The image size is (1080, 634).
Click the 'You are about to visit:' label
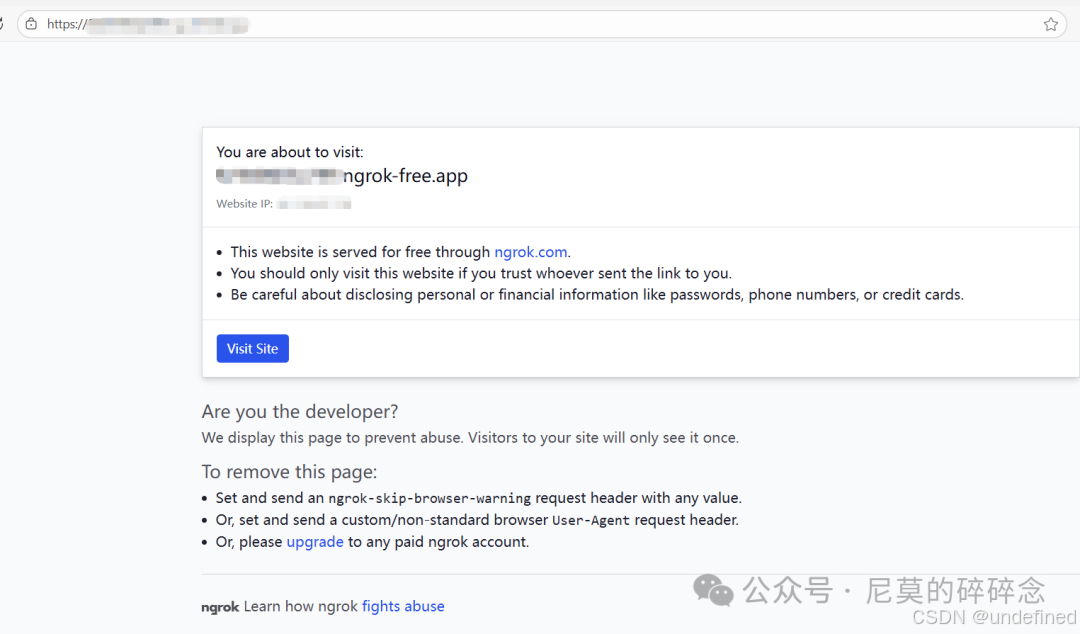pyautogui.click(x=289, y=152)
